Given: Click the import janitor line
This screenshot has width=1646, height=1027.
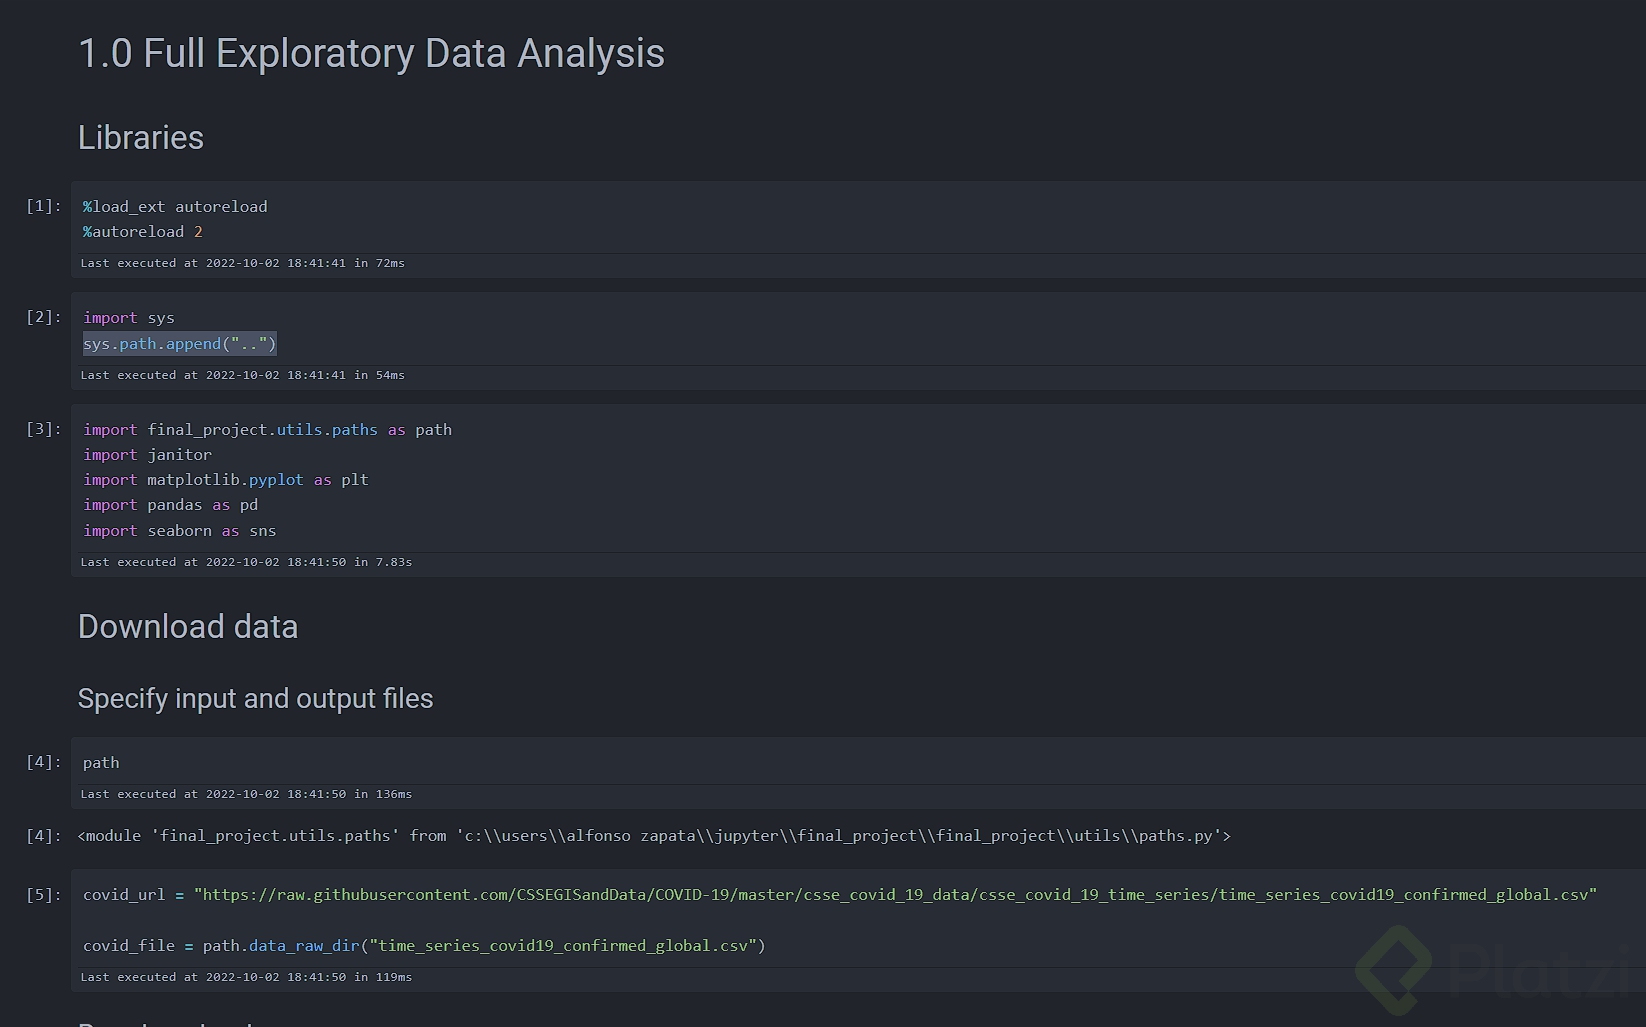Looking at the screenshot, I should (x=147, y=455).
